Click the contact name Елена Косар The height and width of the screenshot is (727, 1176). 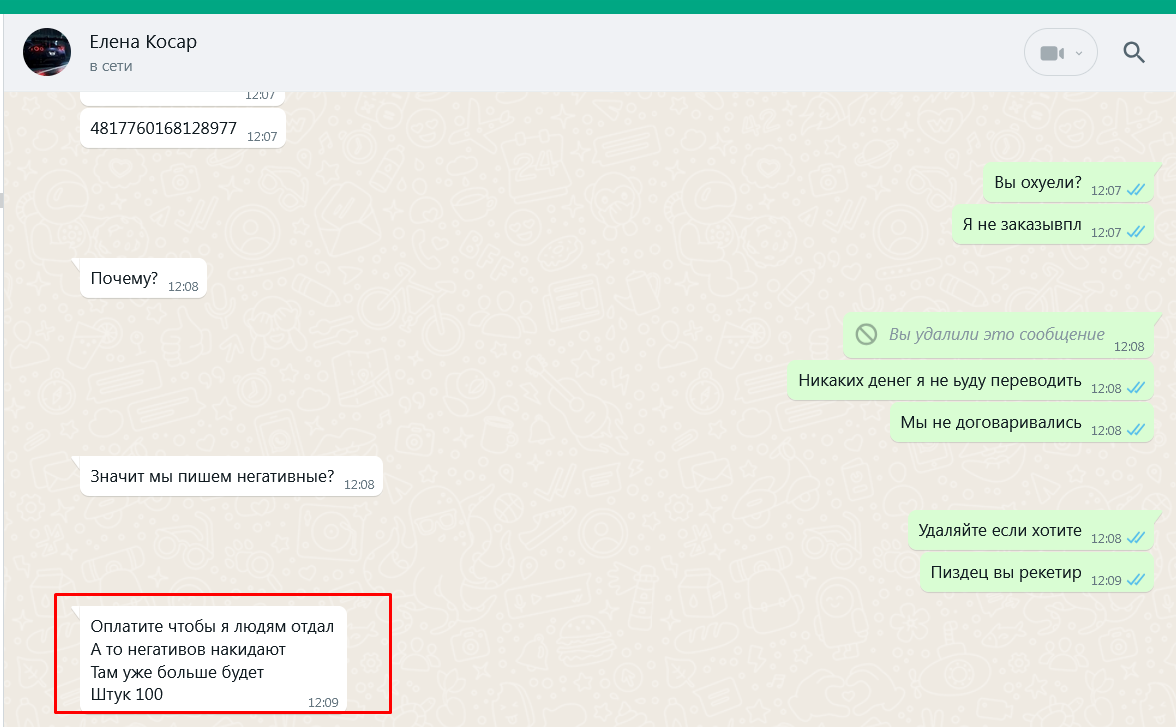click(x=143, y=42)
